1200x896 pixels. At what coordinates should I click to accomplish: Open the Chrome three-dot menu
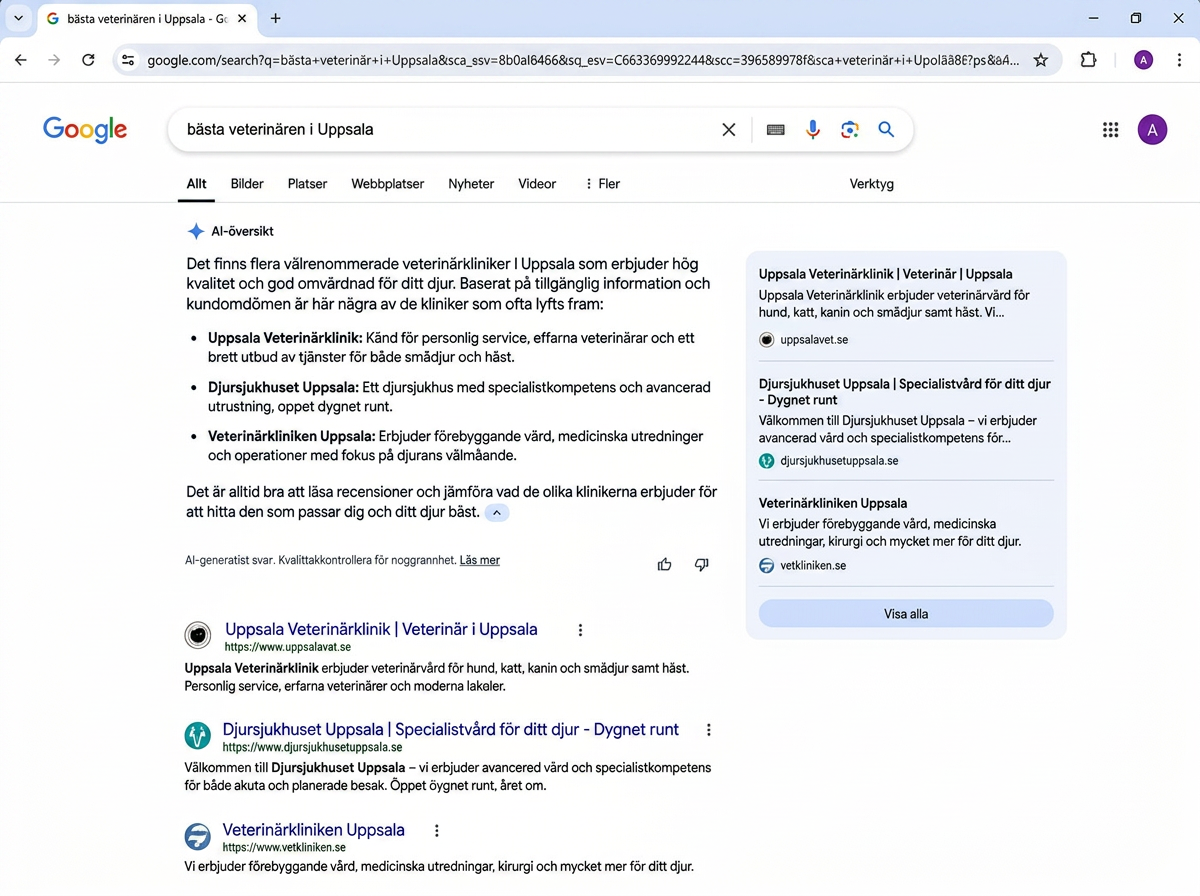click(x=1180, y=60)
